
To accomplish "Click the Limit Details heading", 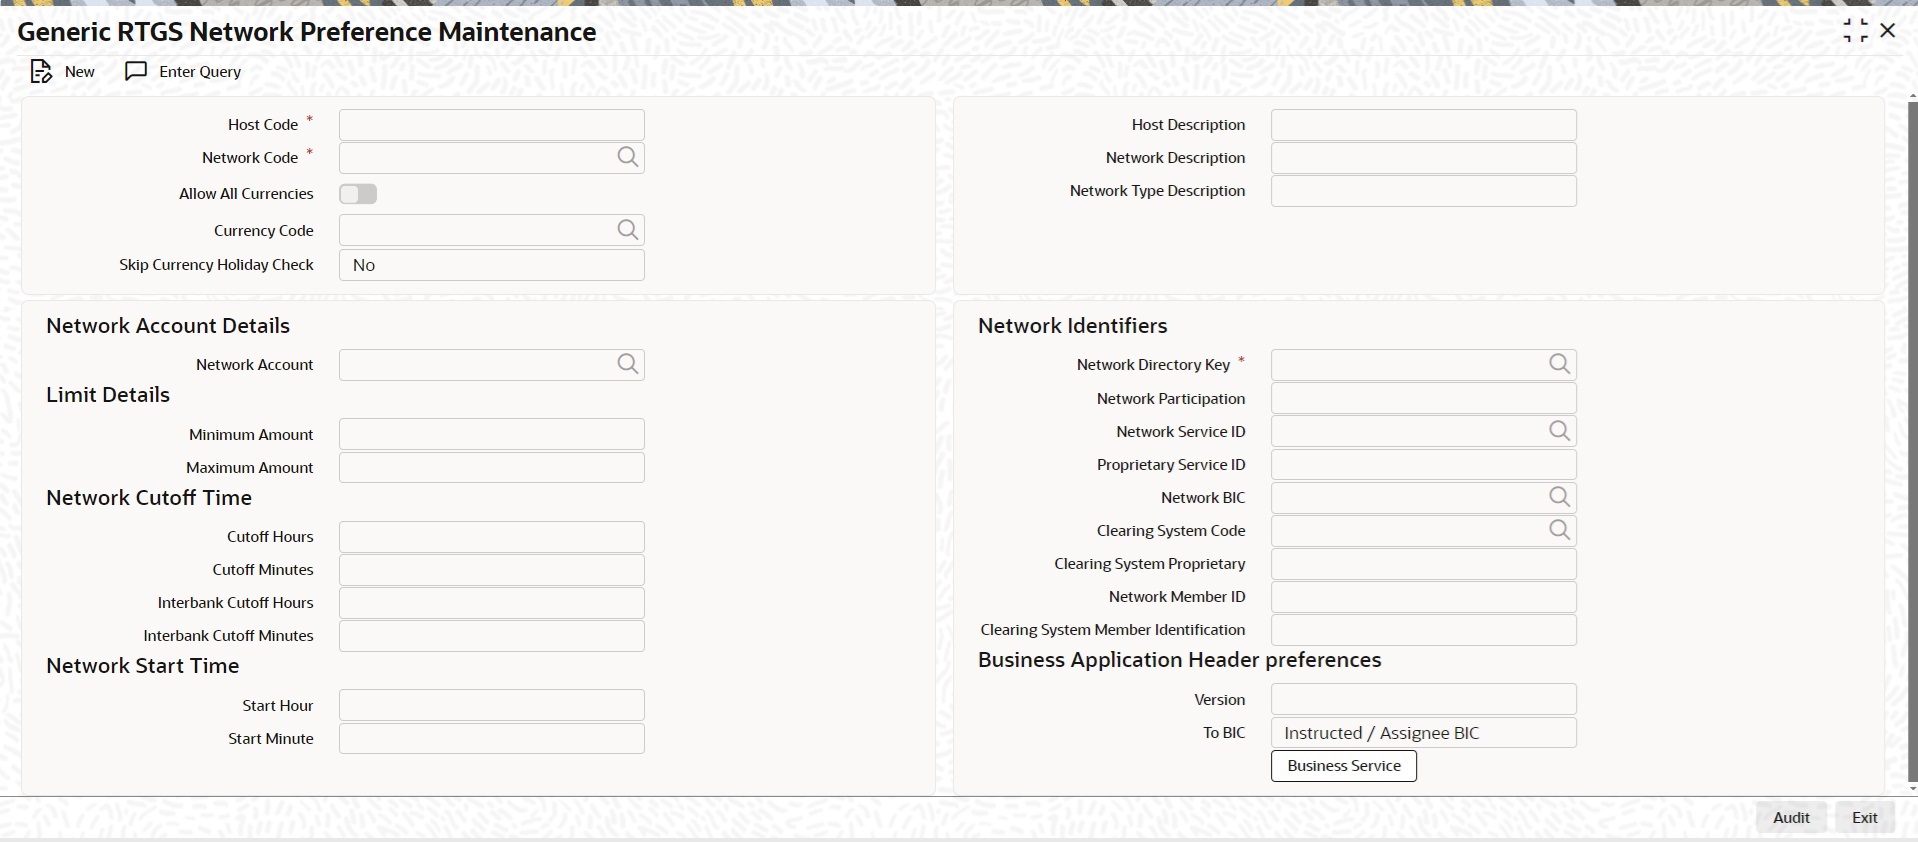I will 108,395.
